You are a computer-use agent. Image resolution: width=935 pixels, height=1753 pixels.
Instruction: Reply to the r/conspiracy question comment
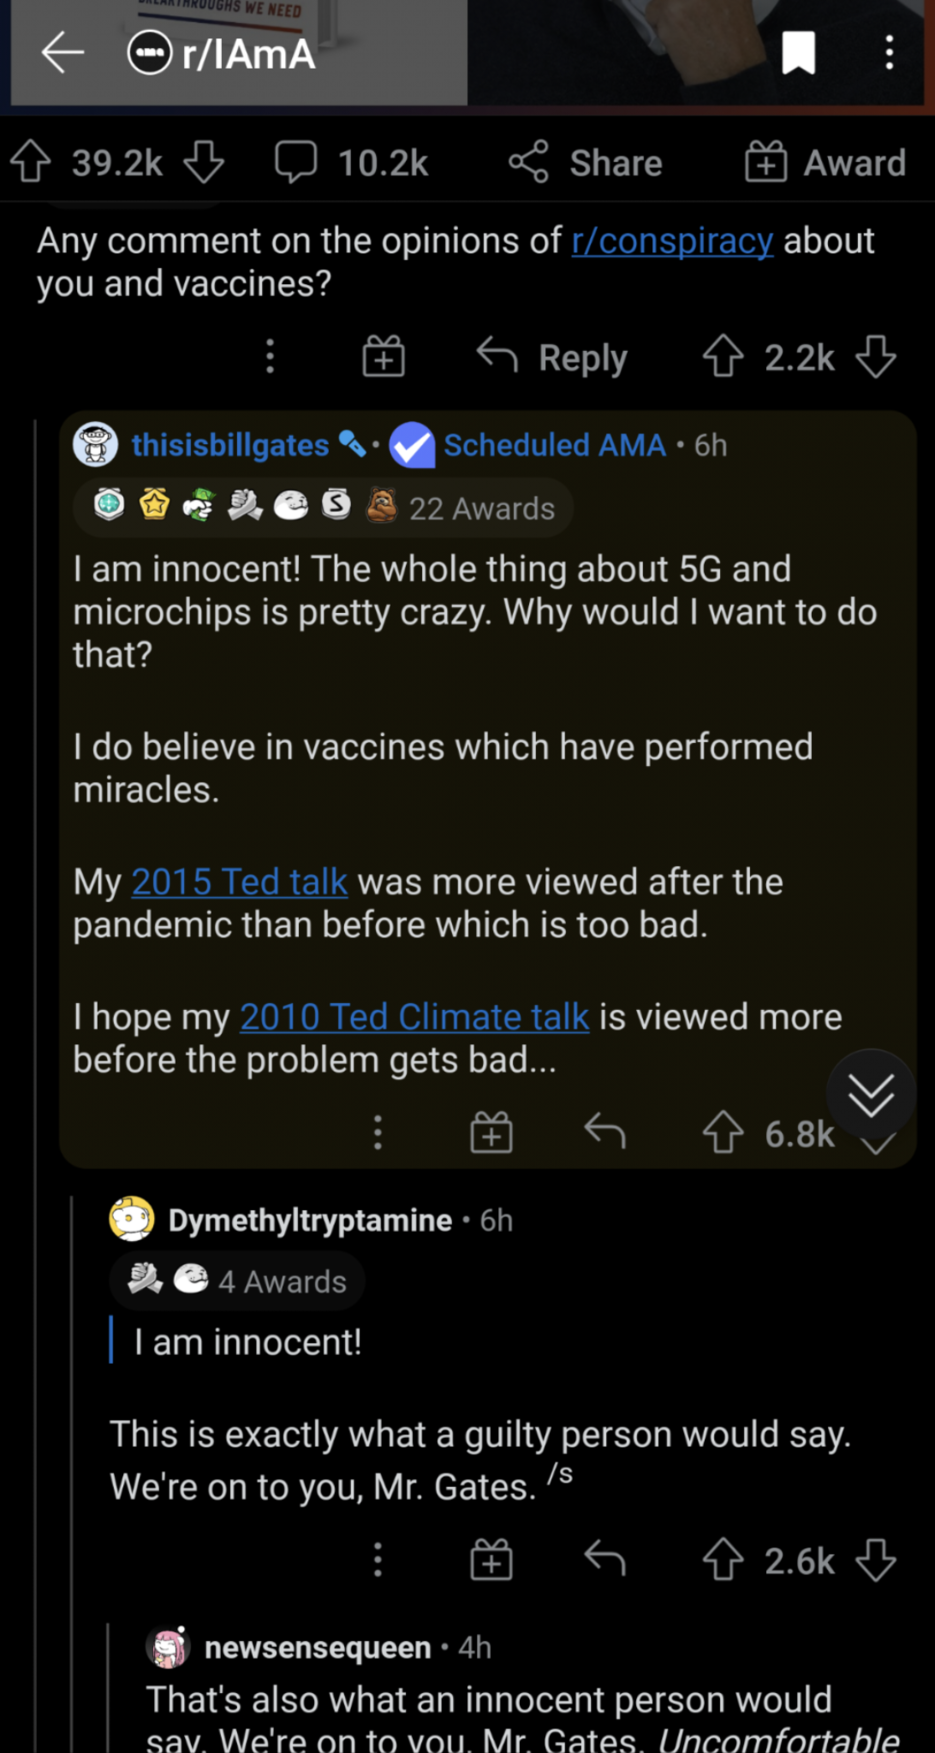pyautogui.click(x=553, y=357)
